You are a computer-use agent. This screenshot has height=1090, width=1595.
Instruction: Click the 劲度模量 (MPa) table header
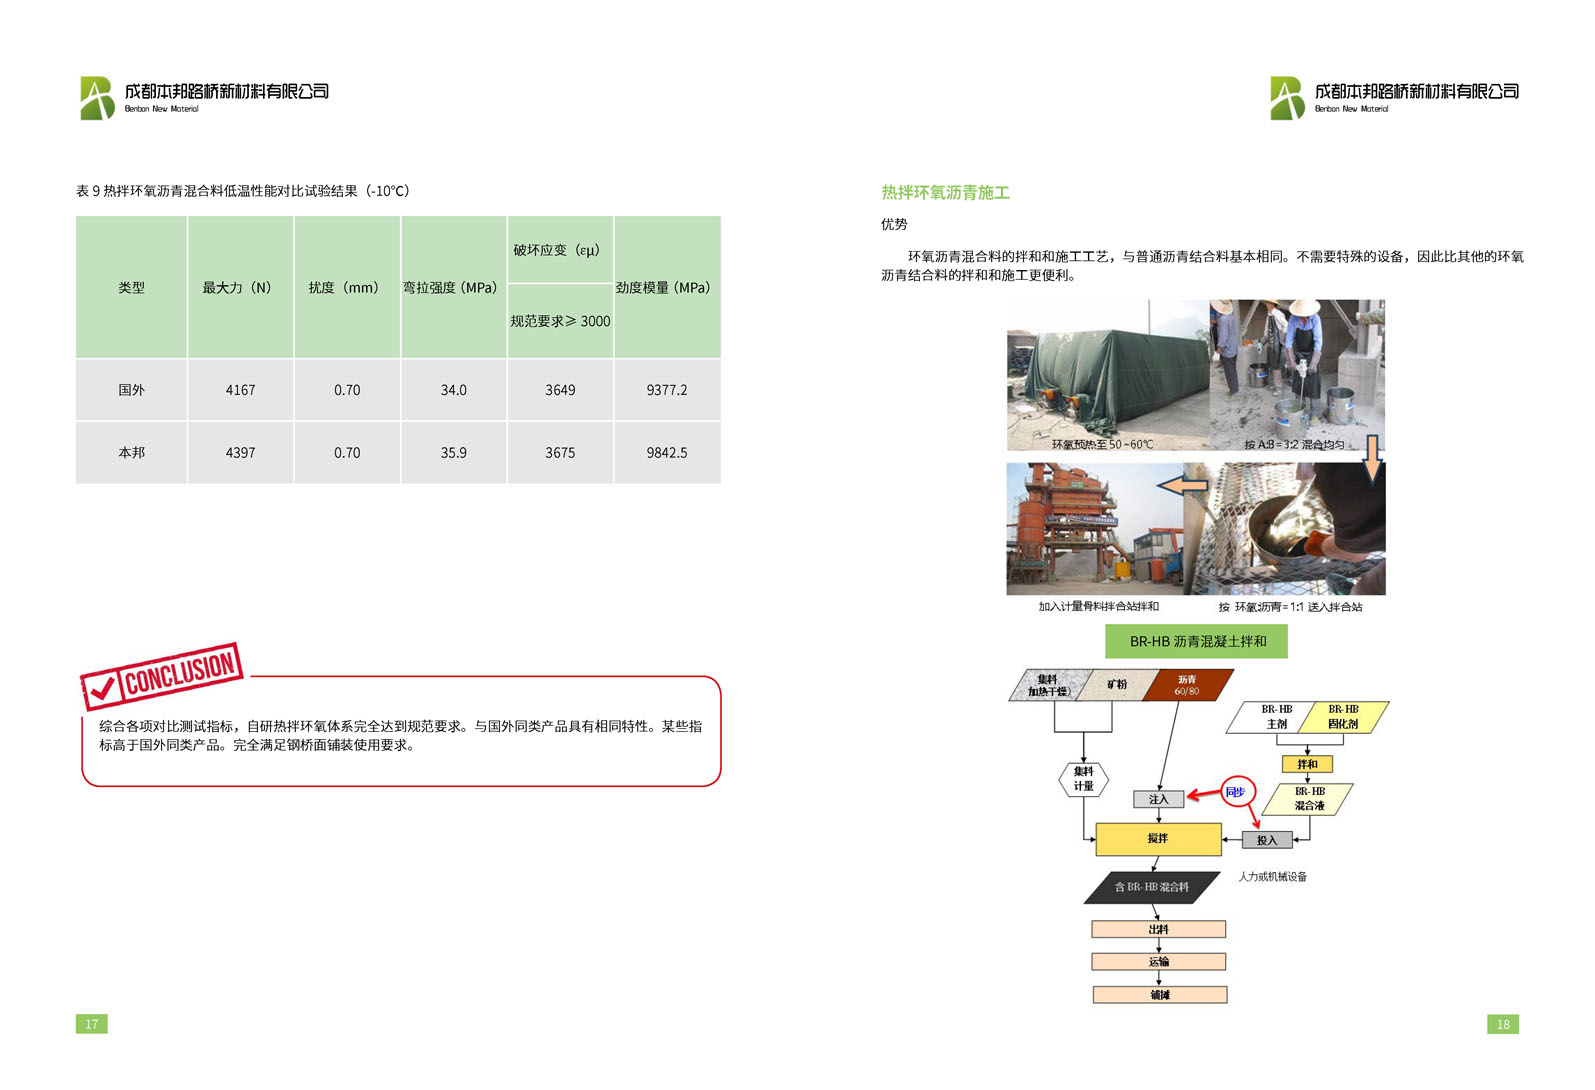tap(666, 288)
